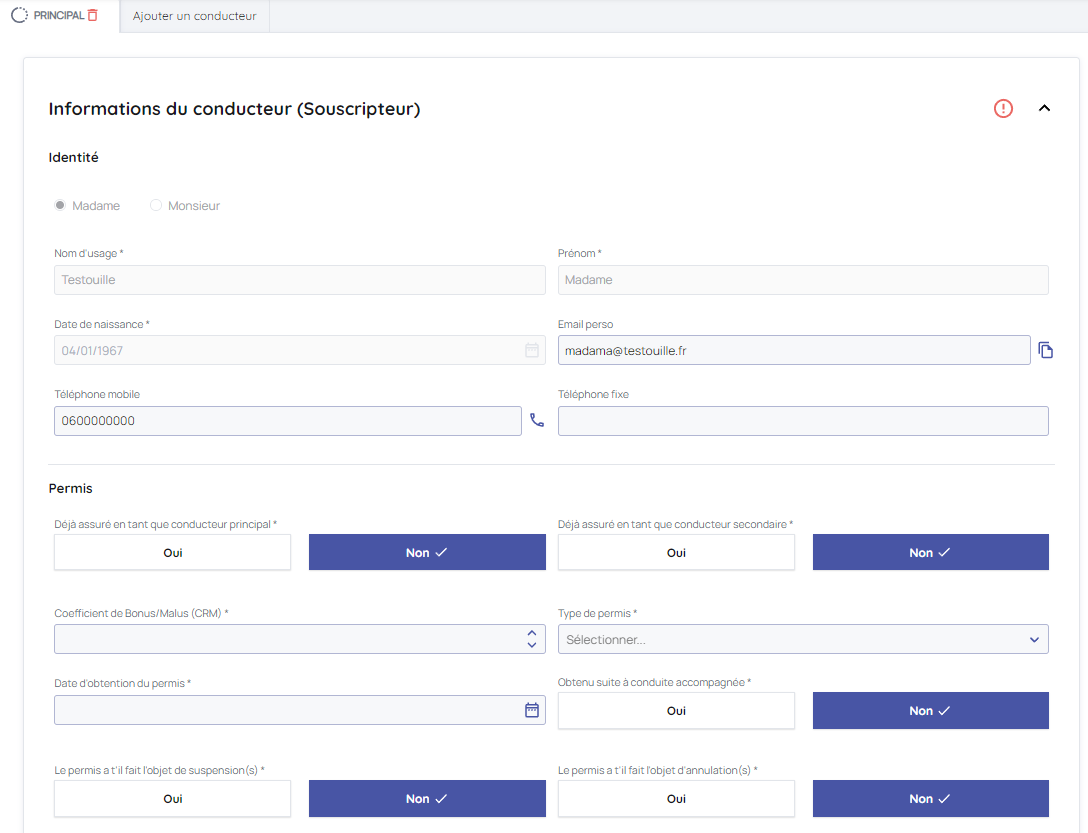The height and width of the screenshot is (833, 1088).
Task: Click the calendar icon in Date de naissance
Action: click(532, 351)
